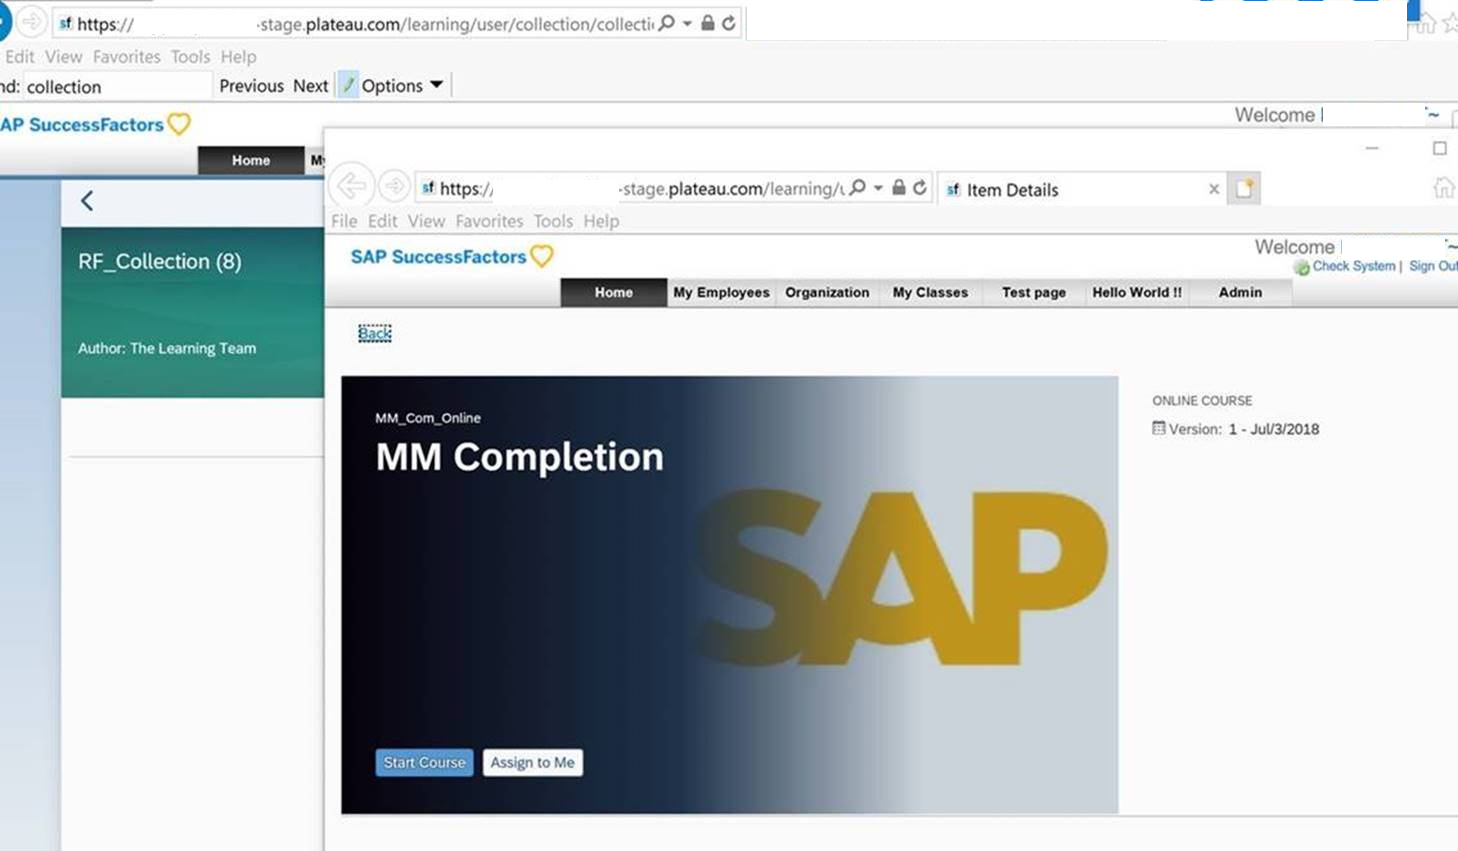Viewport: 1458px width, 851px height.
Task: Open Favorites menu in front window
Action: tap(489, 221)
